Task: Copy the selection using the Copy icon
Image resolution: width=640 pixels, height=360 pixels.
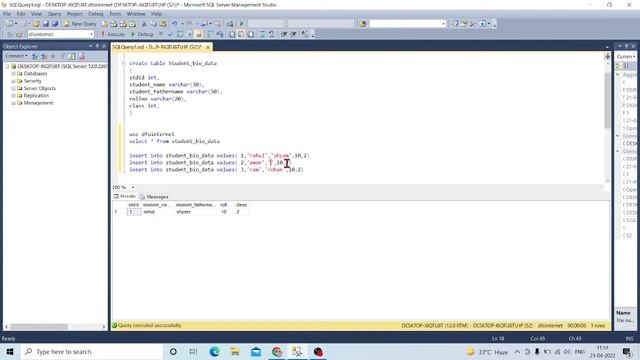Action: (x=153, y=24)
